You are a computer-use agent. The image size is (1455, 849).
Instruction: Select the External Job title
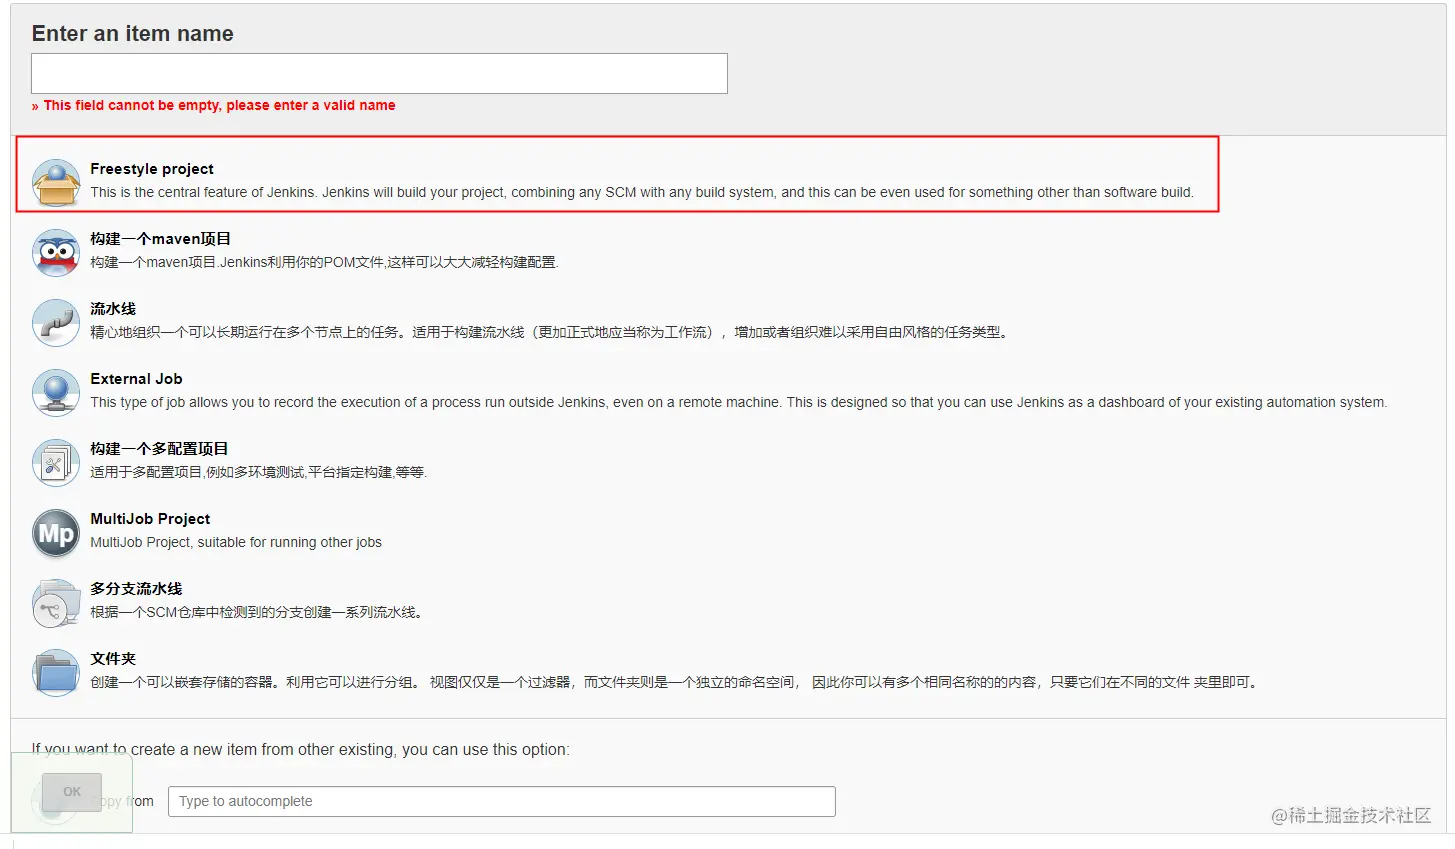click(x=136, y=379)
